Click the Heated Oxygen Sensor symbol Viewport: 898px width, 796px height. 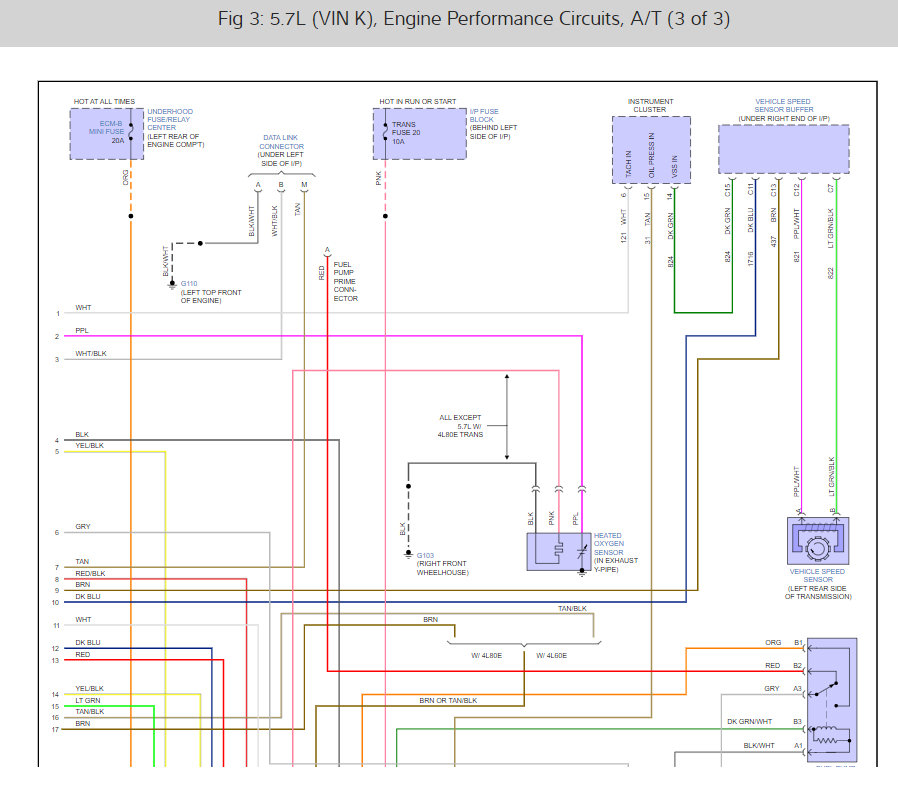(558, 551)
